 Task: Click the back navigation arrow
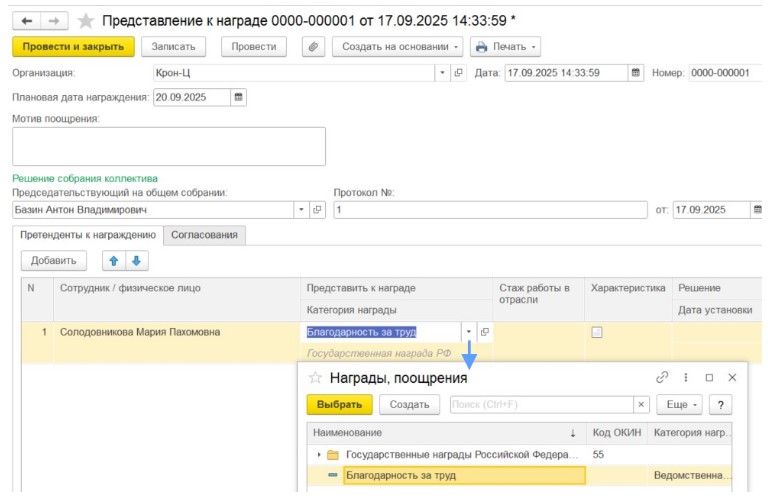26,20
